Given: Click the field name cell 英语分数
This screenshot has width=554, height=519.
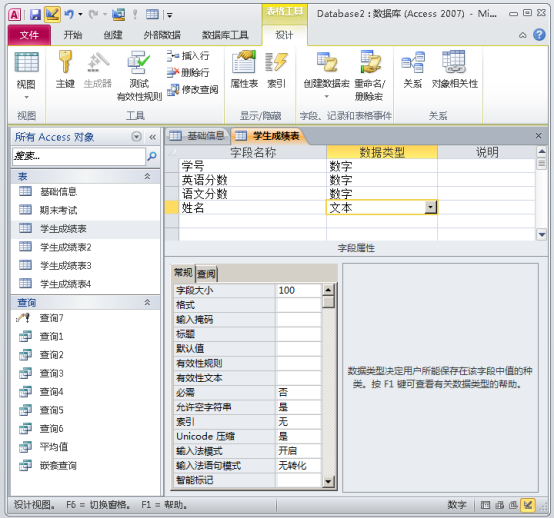Looking at the screenshot, I should 252,180.
